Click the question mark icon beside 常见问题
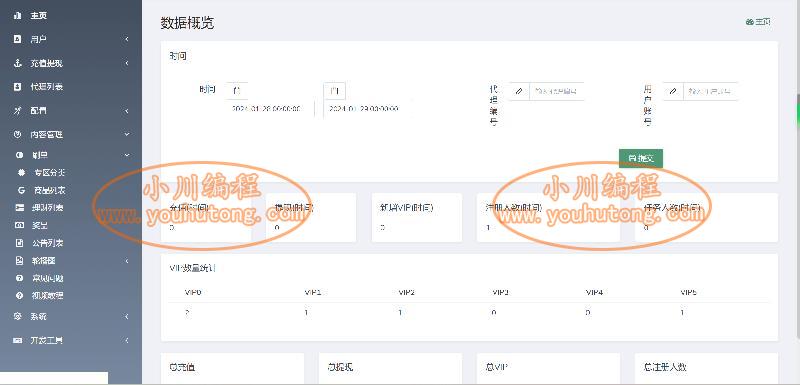This screenshot has height=385, width=800. [x=20, y=278]
